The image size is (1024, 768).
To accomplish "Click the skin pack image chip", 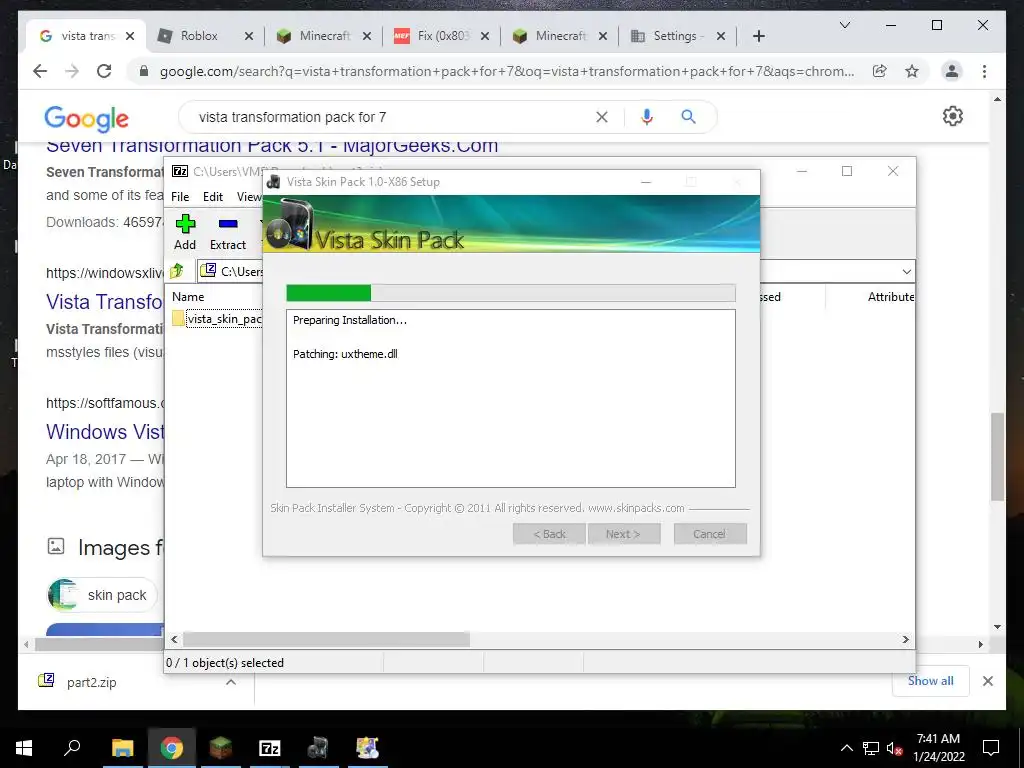I will point(103,595).
